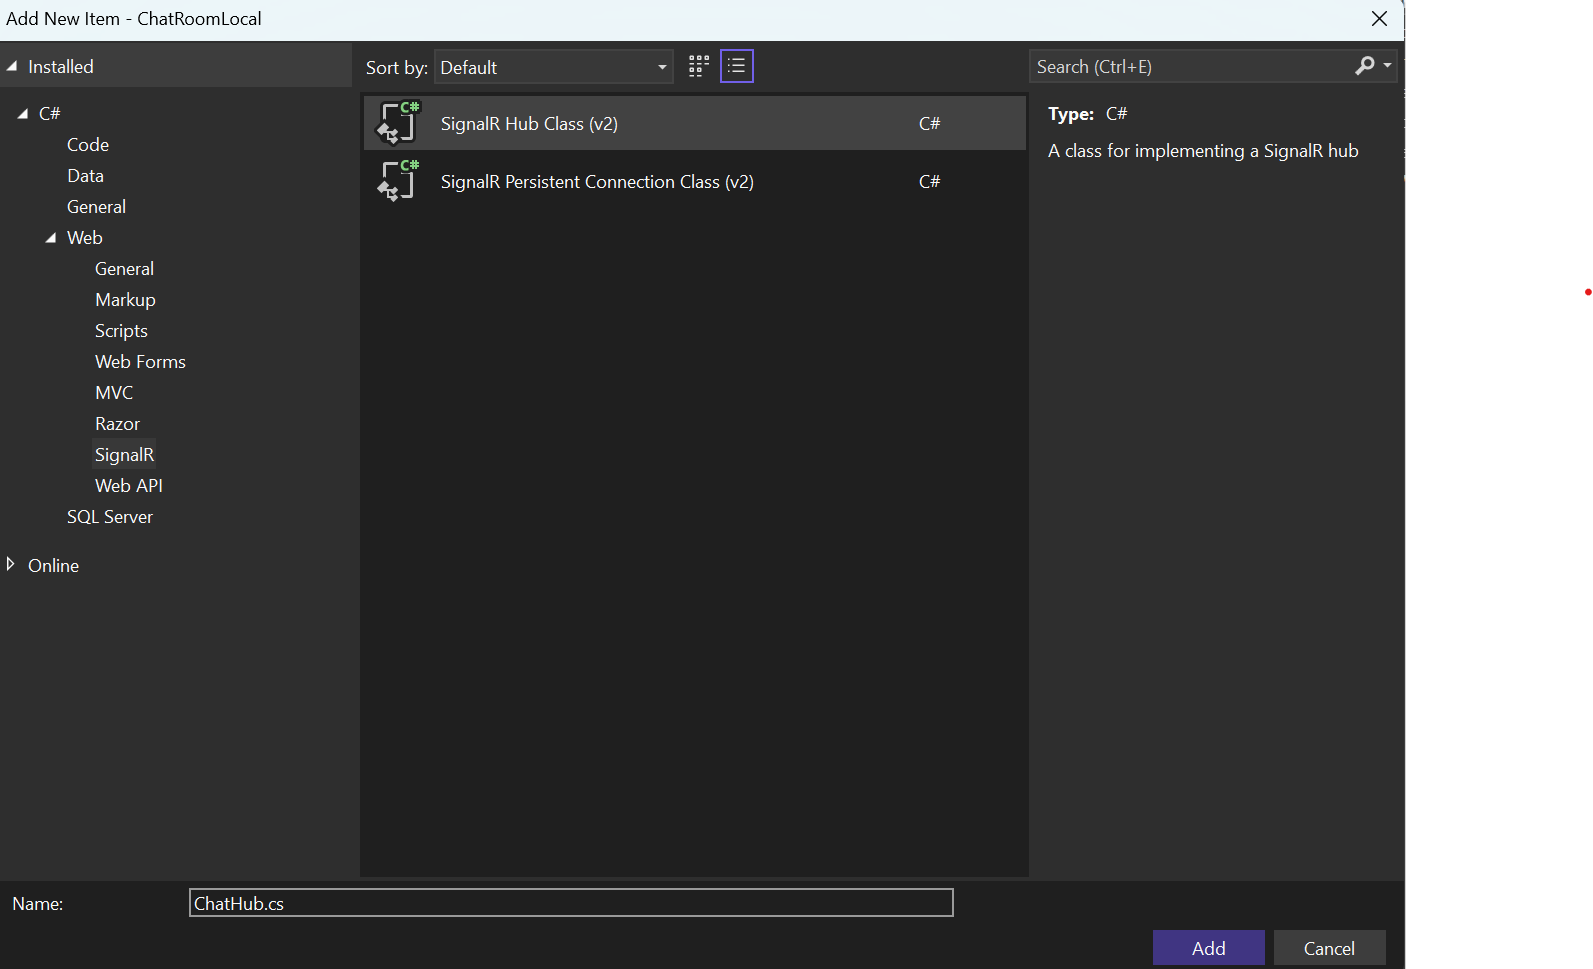
Task: Select the Data category
Action: click(x=85, y=176)
